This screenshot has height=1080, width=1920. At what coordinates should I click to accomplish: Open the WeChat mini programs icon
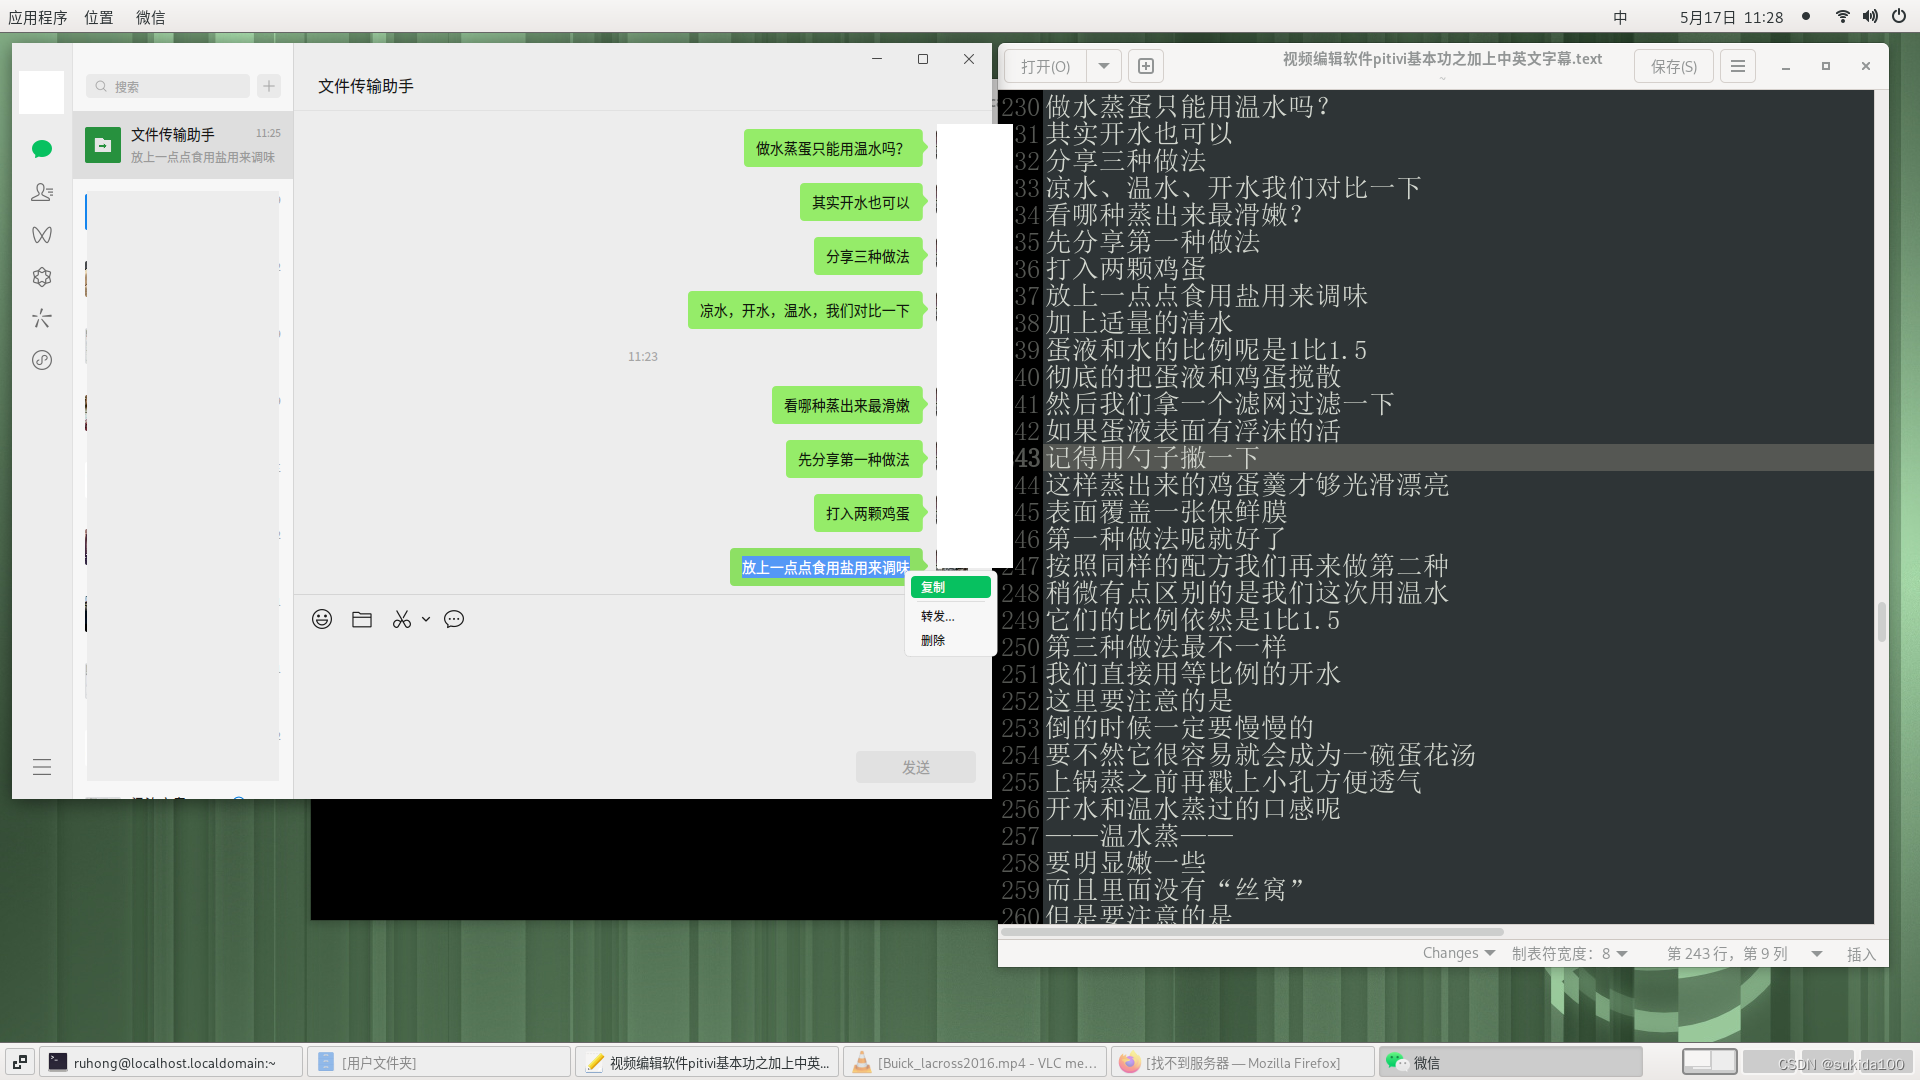tap(41, 360)
